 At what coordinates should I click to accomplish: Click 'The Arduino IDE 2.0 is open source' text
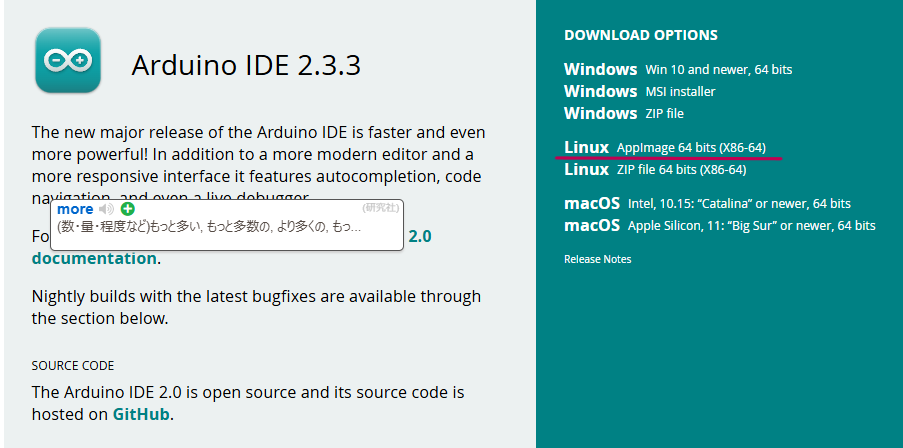[248, 403]
